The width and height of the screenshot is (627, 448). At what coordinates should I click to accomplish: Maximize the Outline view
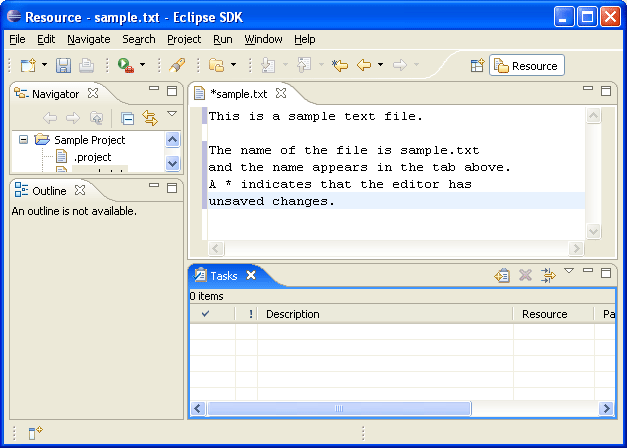point(172,188)
